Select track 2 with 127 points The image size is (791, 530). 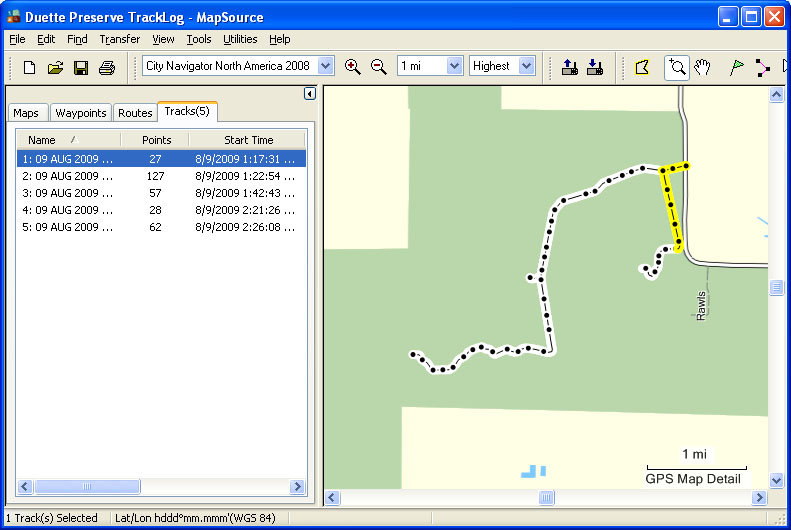tap(161, 176)
